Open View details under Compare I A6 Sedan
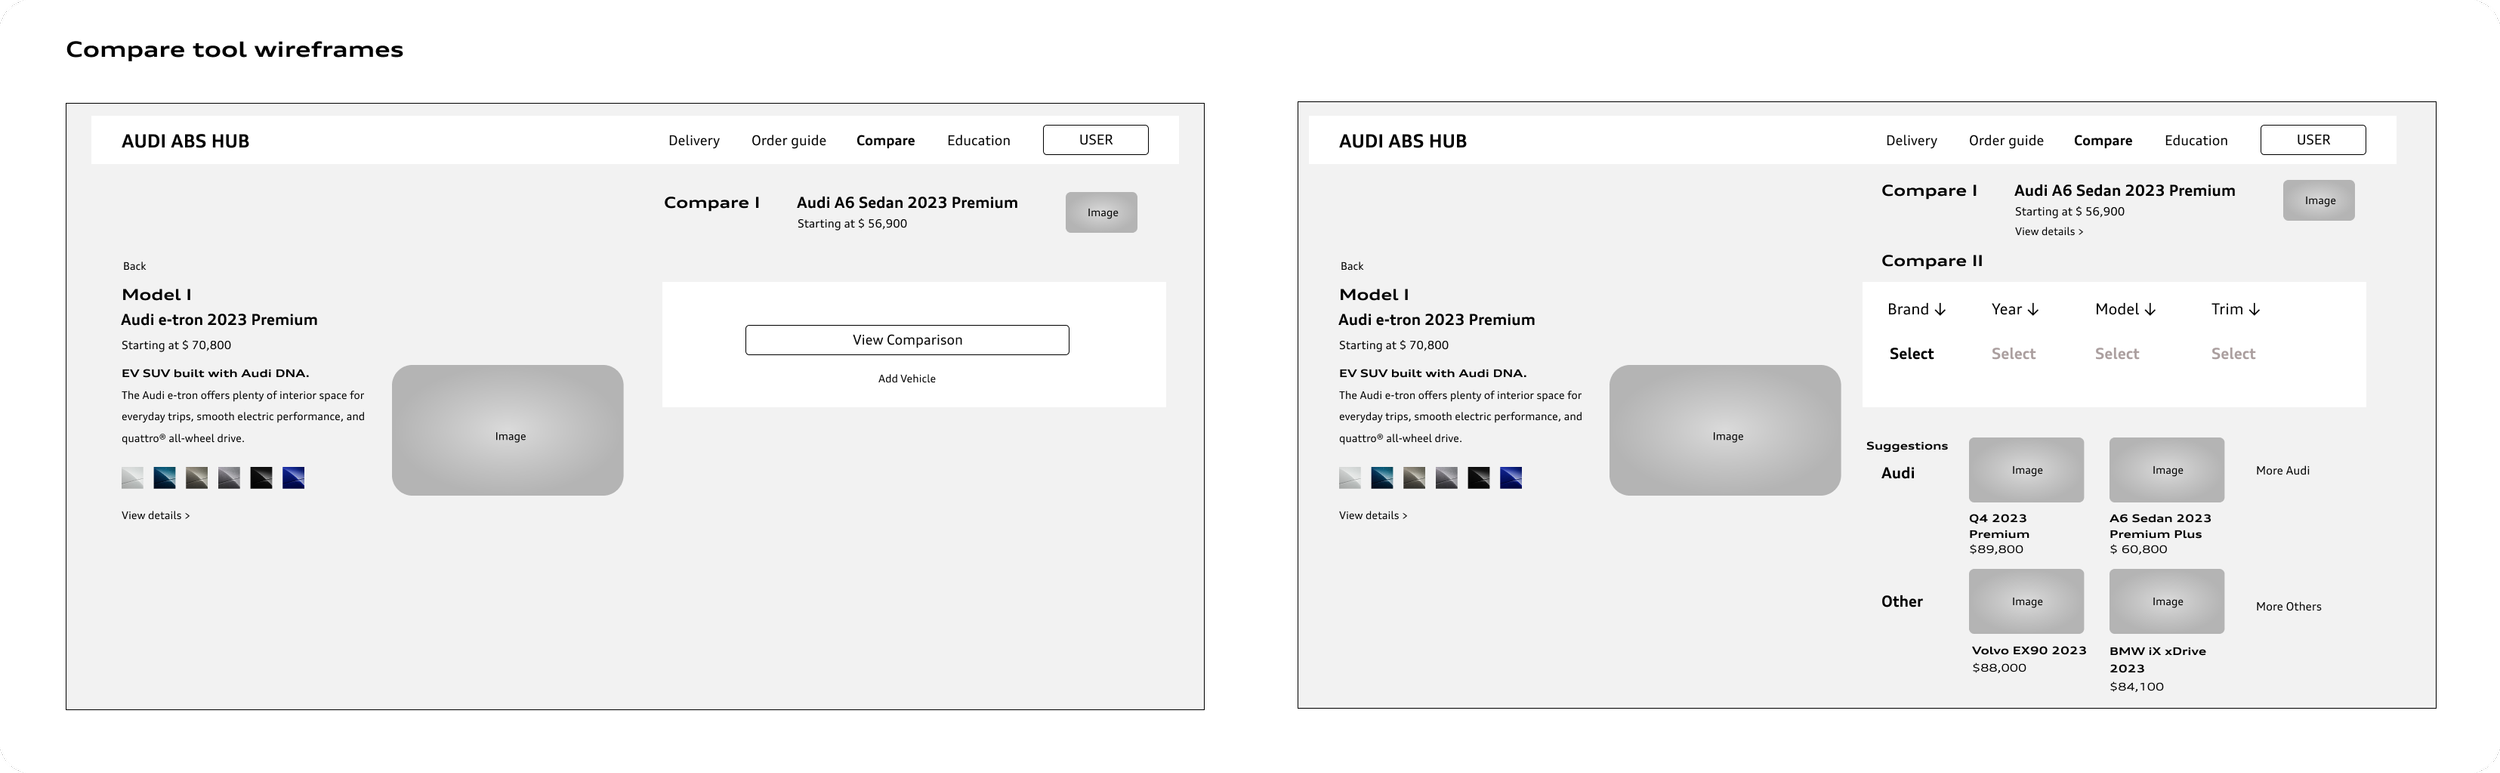The width and height of the screenshot is (2500, 773). pos(2049,232)
